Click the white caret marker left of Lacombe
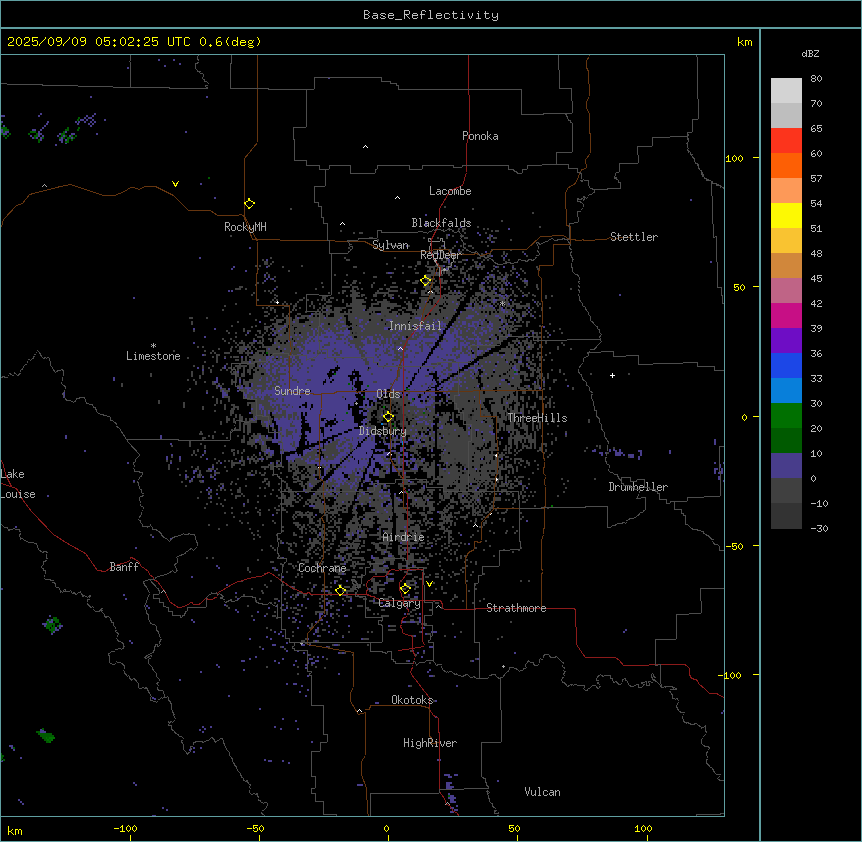The height and width of the screenshot is (842, 862). tap(397, 197)
